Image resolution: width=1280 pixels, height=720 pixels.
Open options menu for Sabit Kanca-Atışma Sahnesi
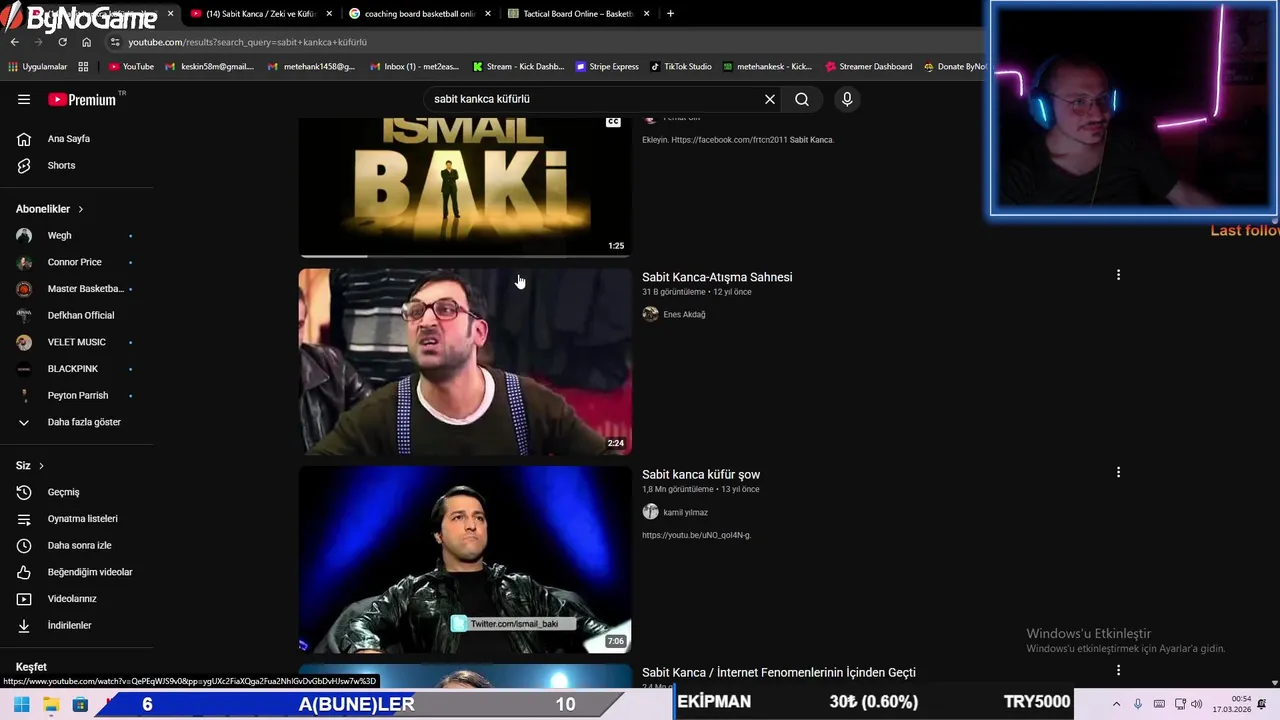tap(1118, 275)
